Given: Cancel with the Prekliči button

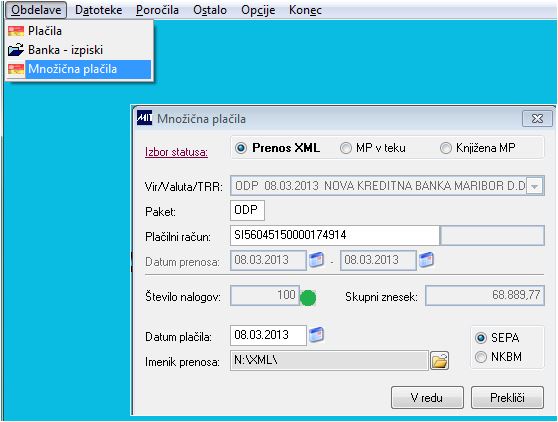Looking at the screenshot, I should [x=507, y=397].
